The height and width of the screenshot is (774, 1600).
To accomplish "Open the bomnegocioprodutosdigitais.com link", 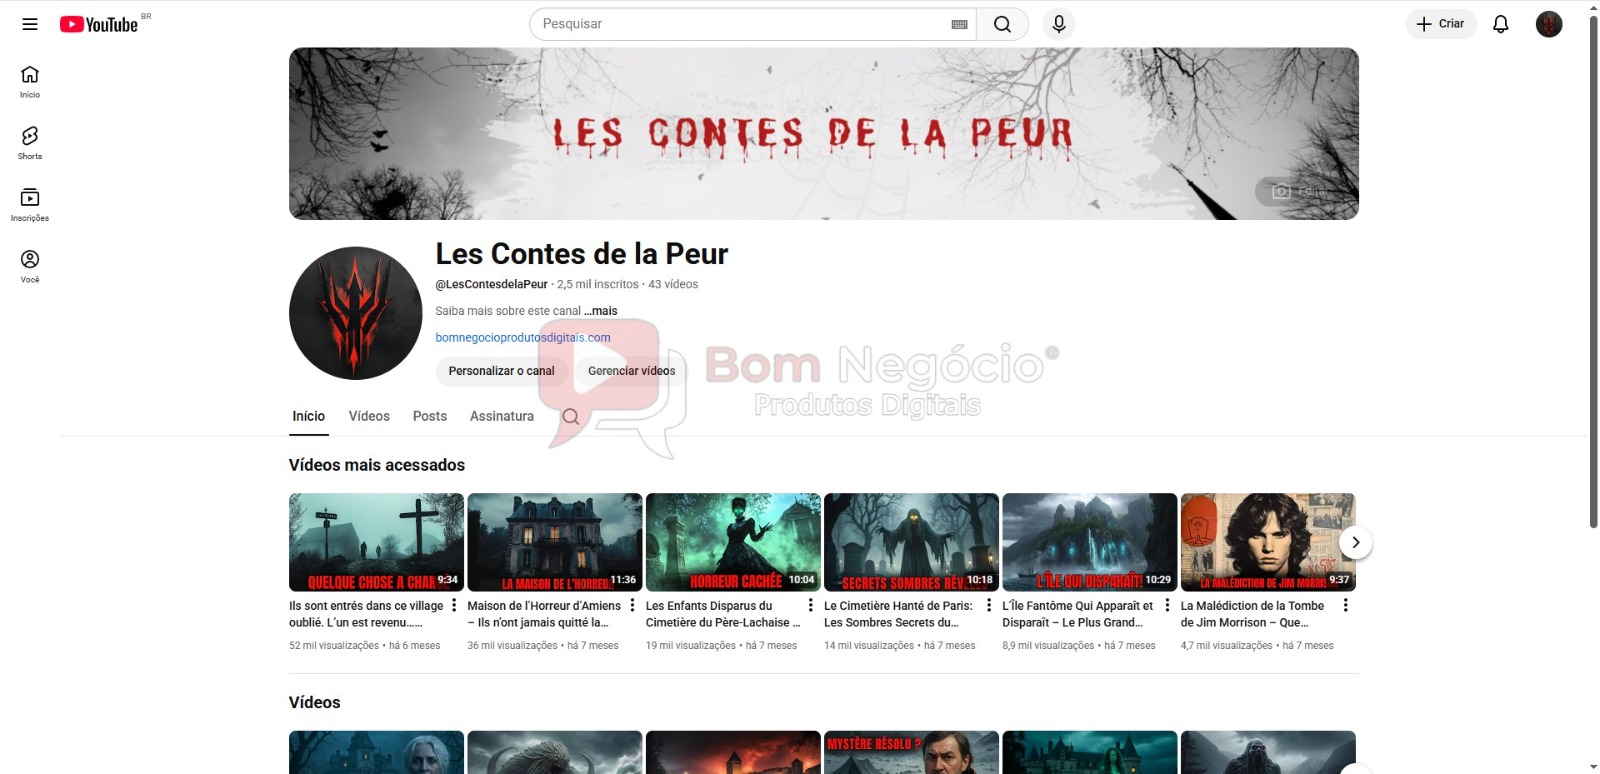I will pos(523,338).
